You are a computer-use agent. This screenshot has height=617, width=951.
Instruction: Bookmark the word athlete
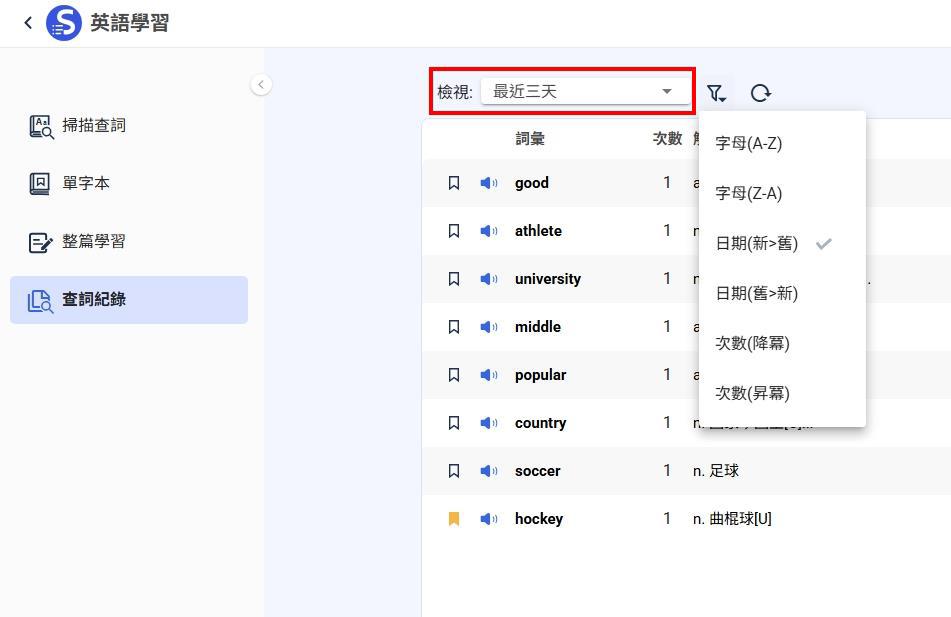454,231
